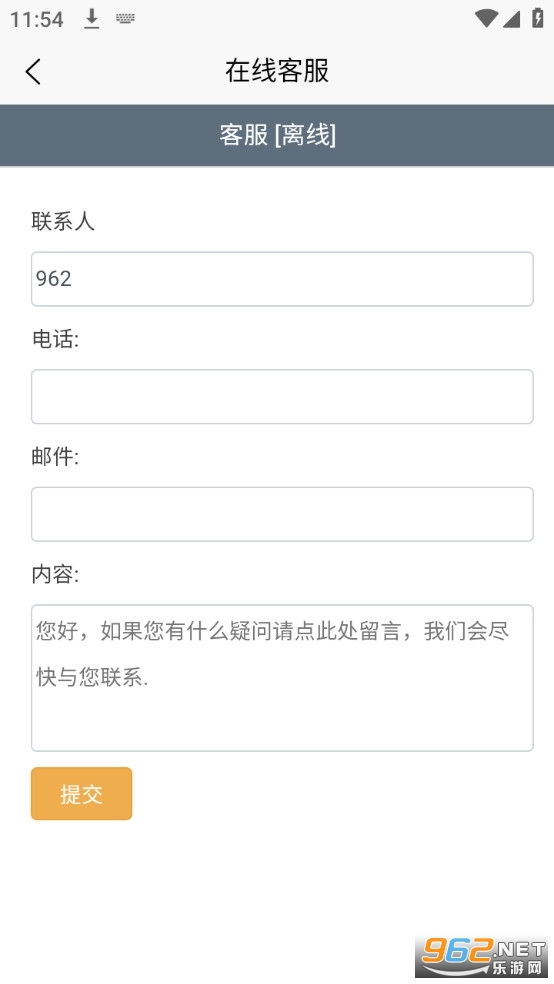Tap placeholder text 您好，如果您有什么疑问
Viewport: 554px width, 984px height.
pos(154,631)
